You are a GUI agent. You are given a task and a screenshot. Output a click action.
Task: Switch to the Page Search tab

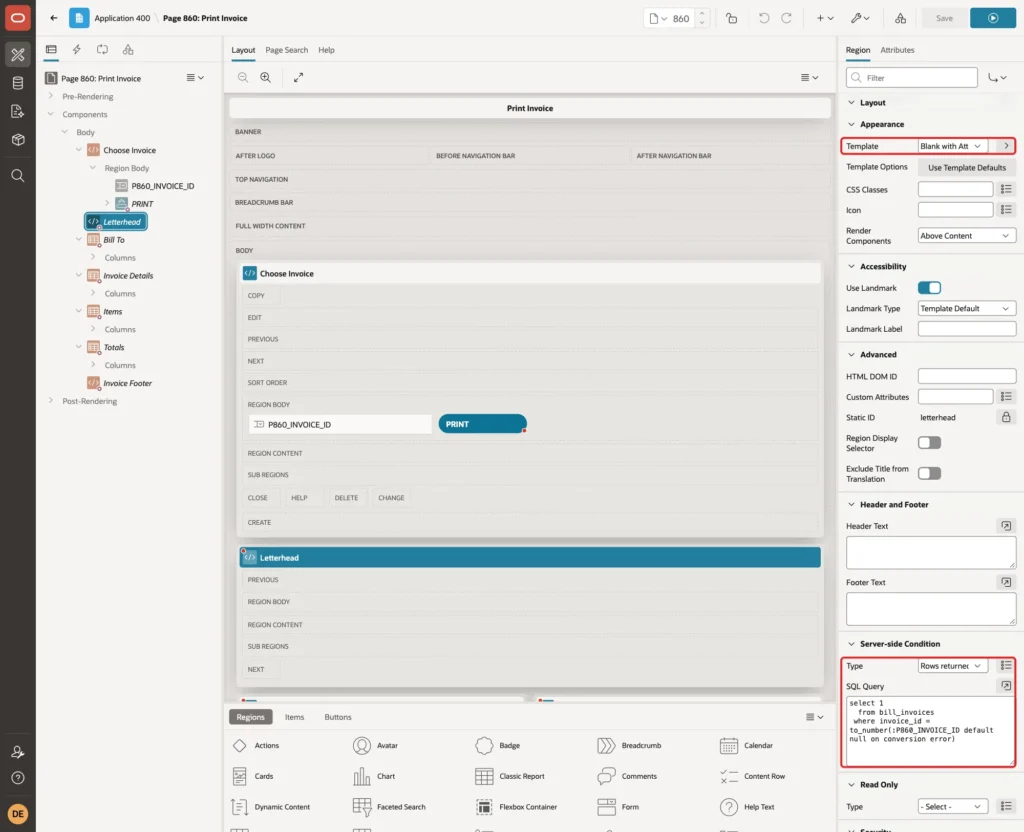pos(286,50)
